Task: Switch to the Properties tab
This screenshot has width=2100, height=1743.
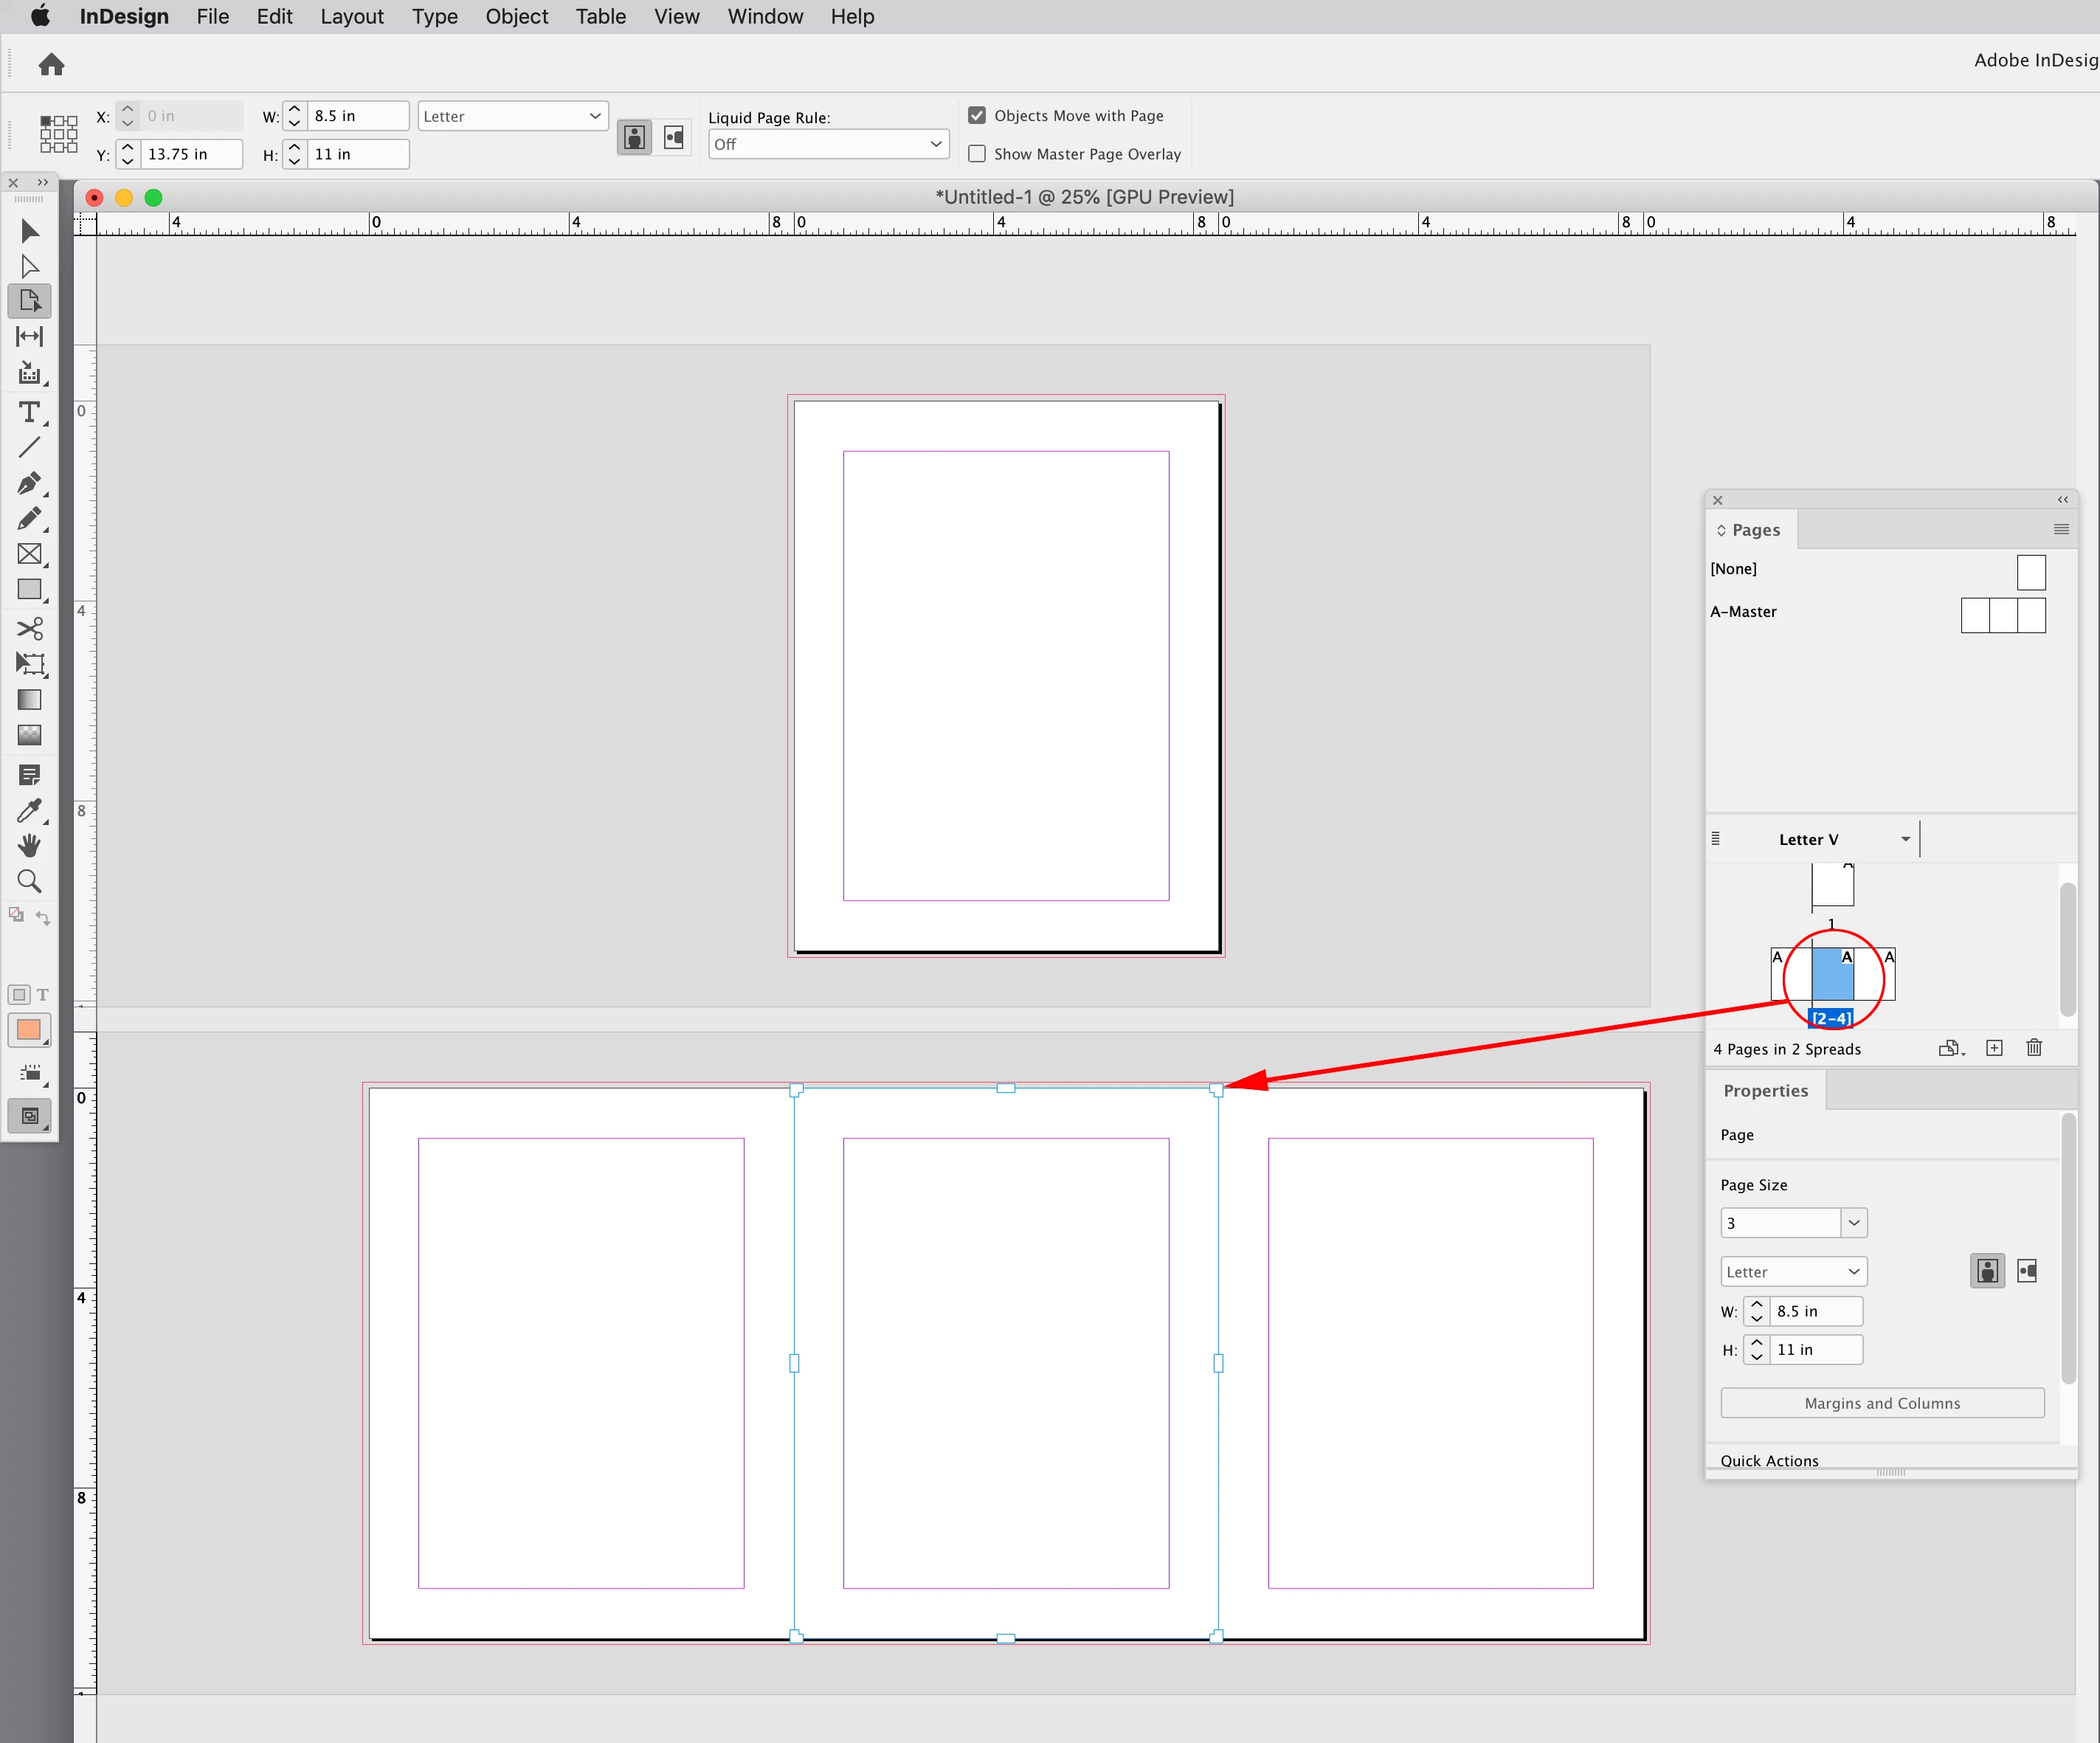Action: point(1765,1090)
